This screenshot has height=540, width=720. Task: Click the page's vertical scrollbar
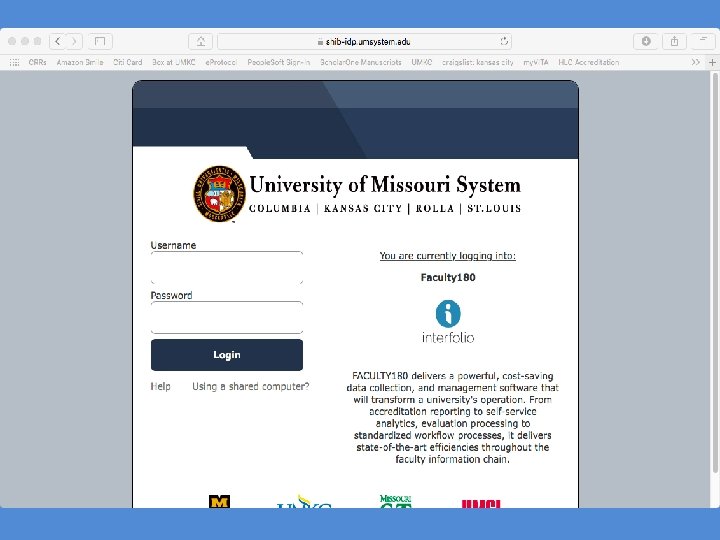[x=714, y=273]
